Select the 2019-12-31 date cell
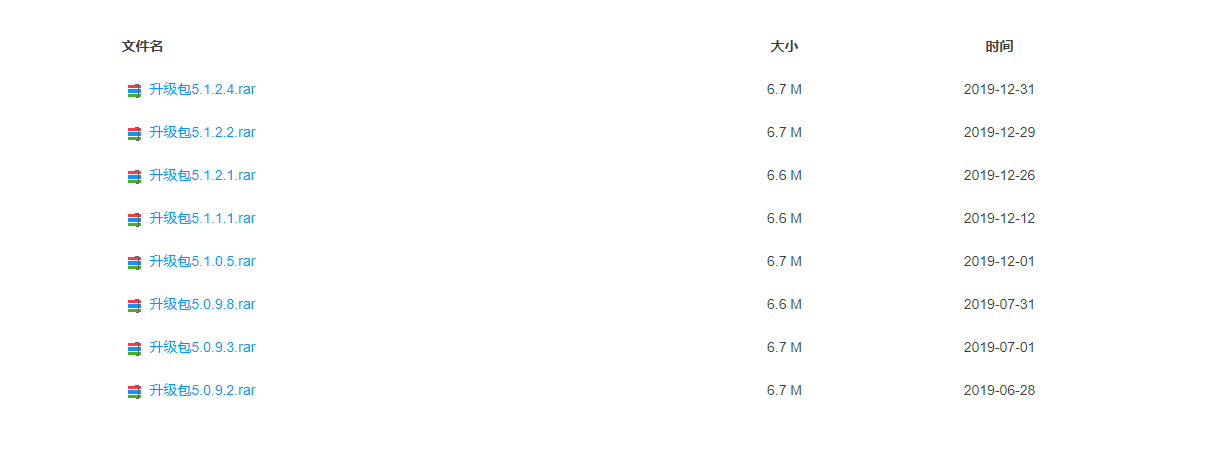 [999, 89]
